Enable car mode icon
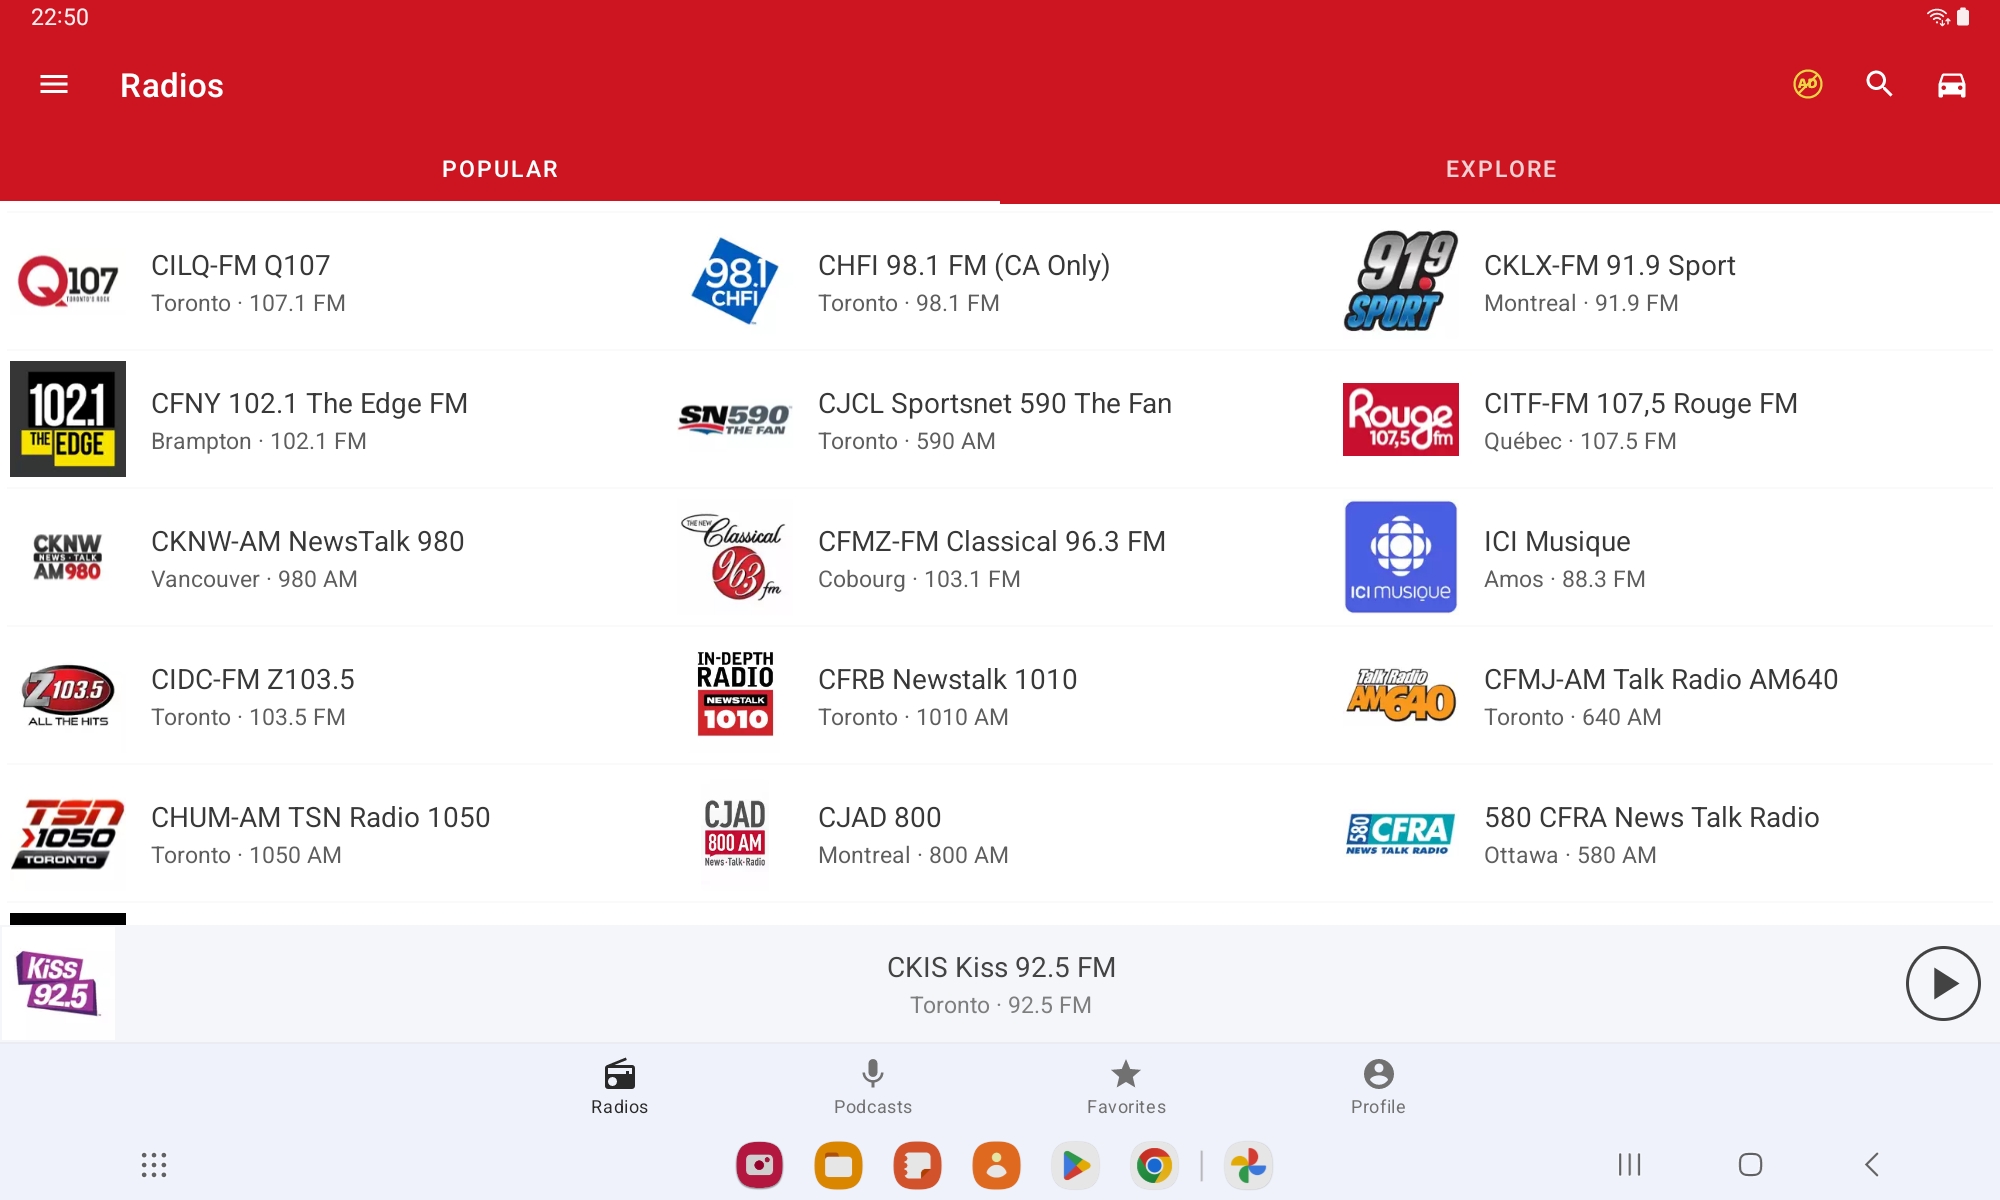 click(x=1951, y=85)
